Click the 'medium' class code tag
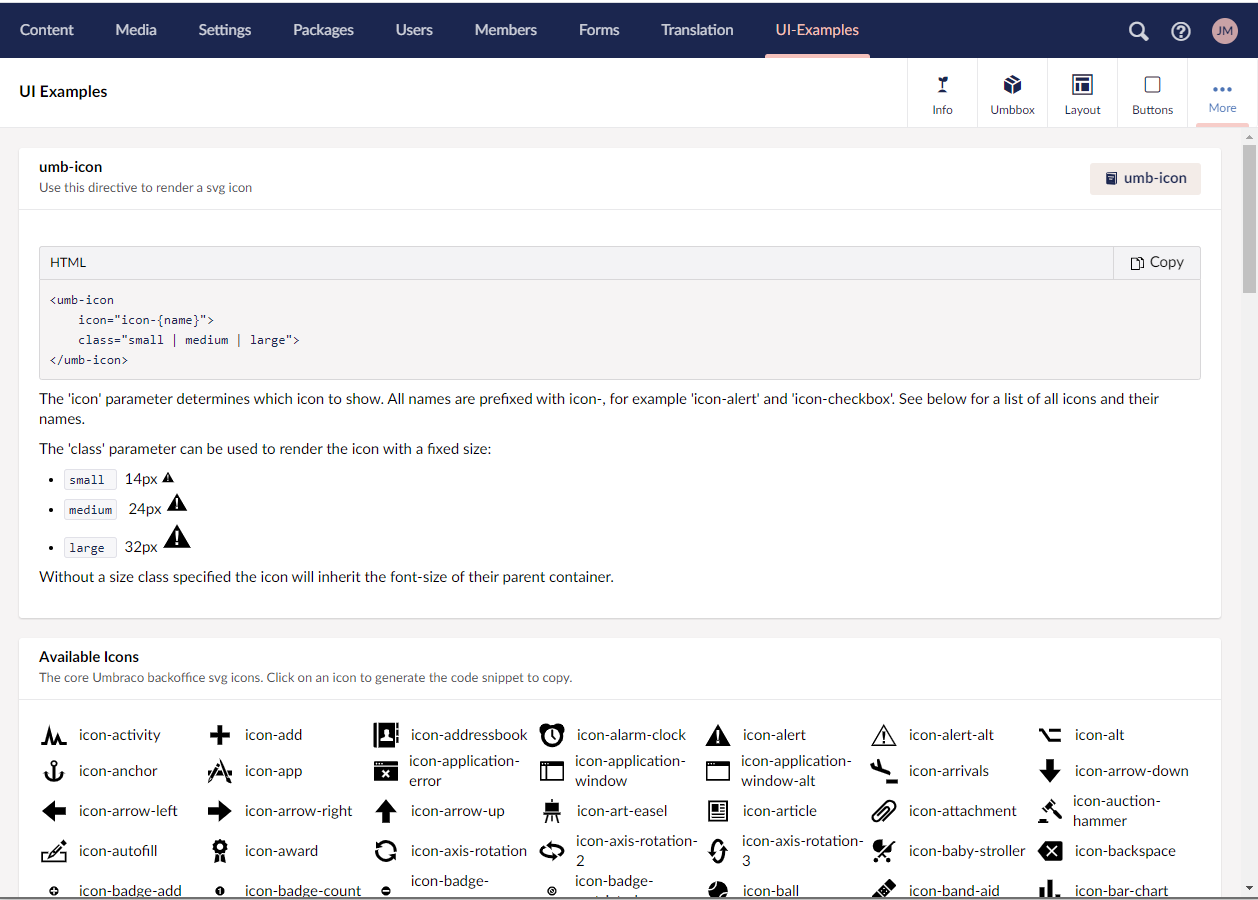Viewport: 1258px width, 900px height. pos(90,510)
